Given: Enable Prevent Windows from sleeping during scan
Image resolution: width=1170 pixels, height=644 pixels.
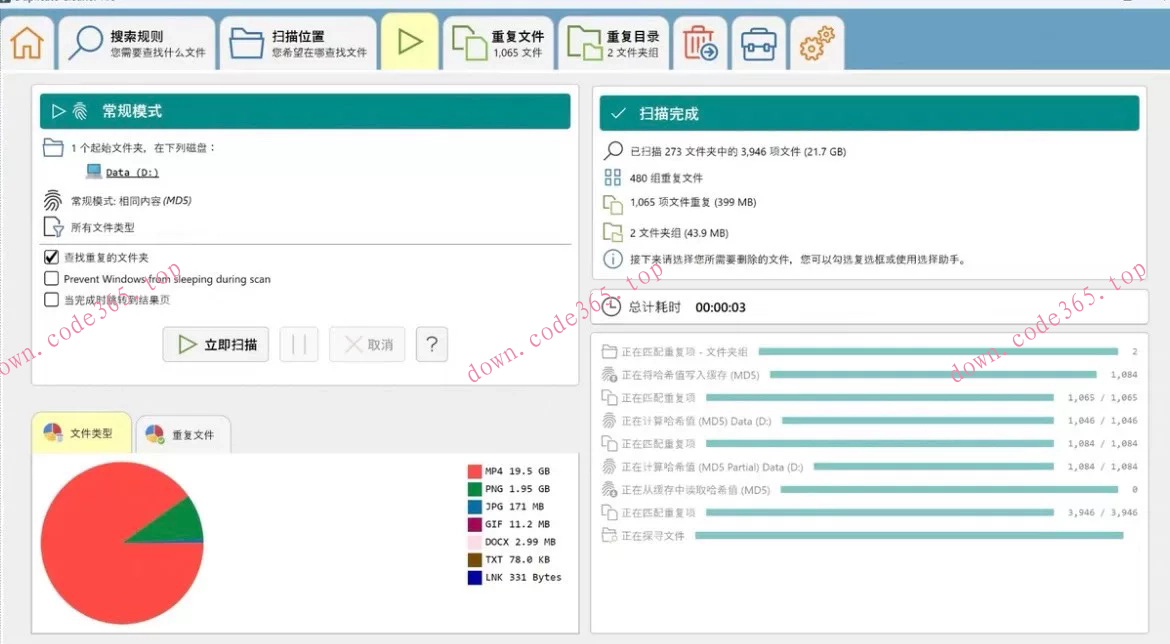Looking at the screenshot, I should pos(52,279).
